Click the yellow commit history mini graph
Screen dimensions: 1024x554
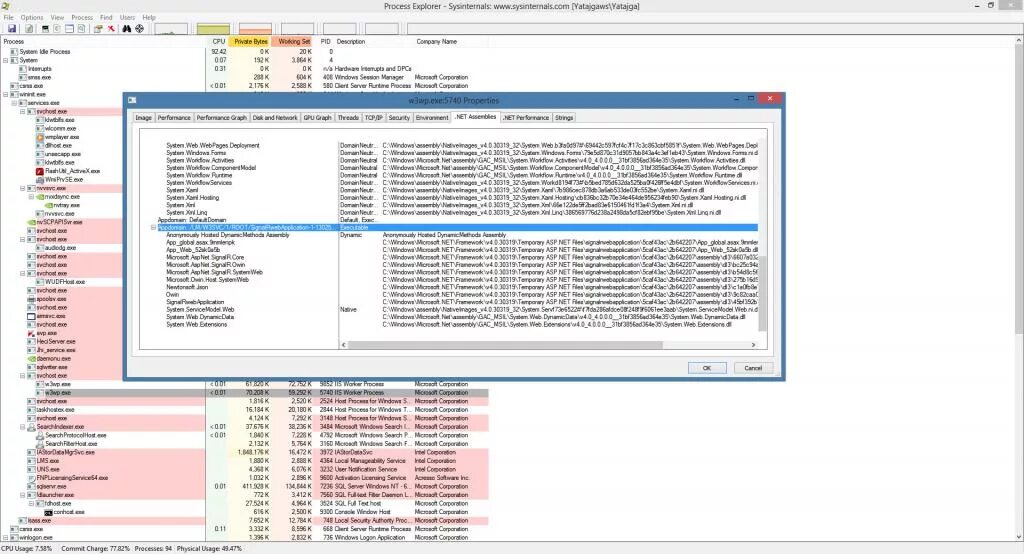tap(214, 29)
